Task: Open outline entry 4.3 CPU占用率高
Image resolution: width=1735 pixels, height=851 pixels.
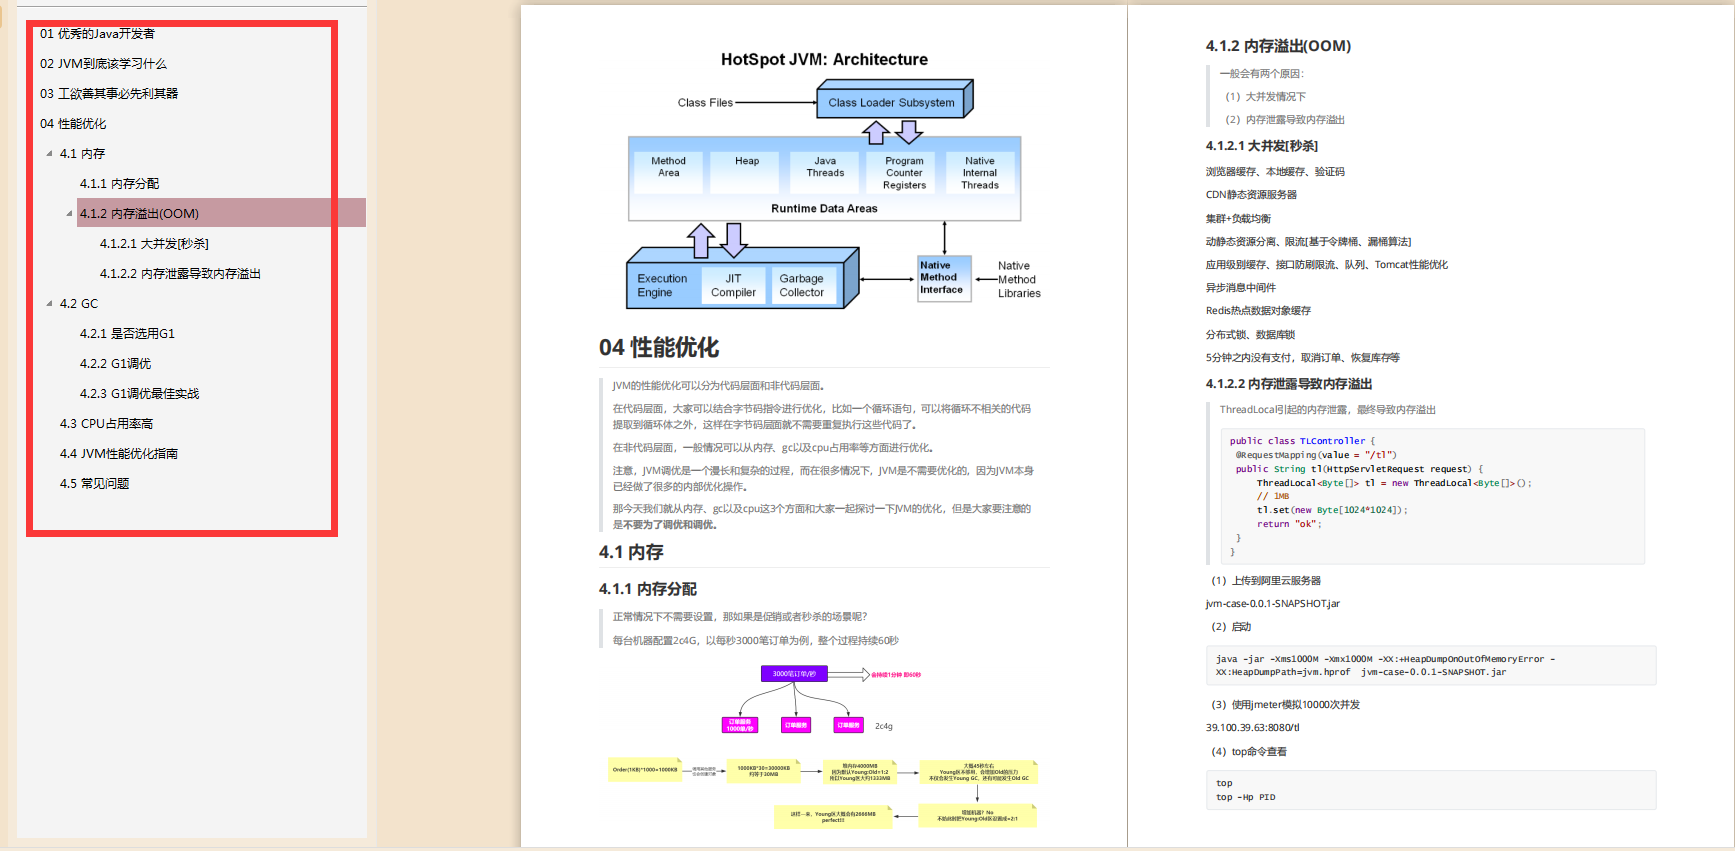Action: (x=106, y=423)
